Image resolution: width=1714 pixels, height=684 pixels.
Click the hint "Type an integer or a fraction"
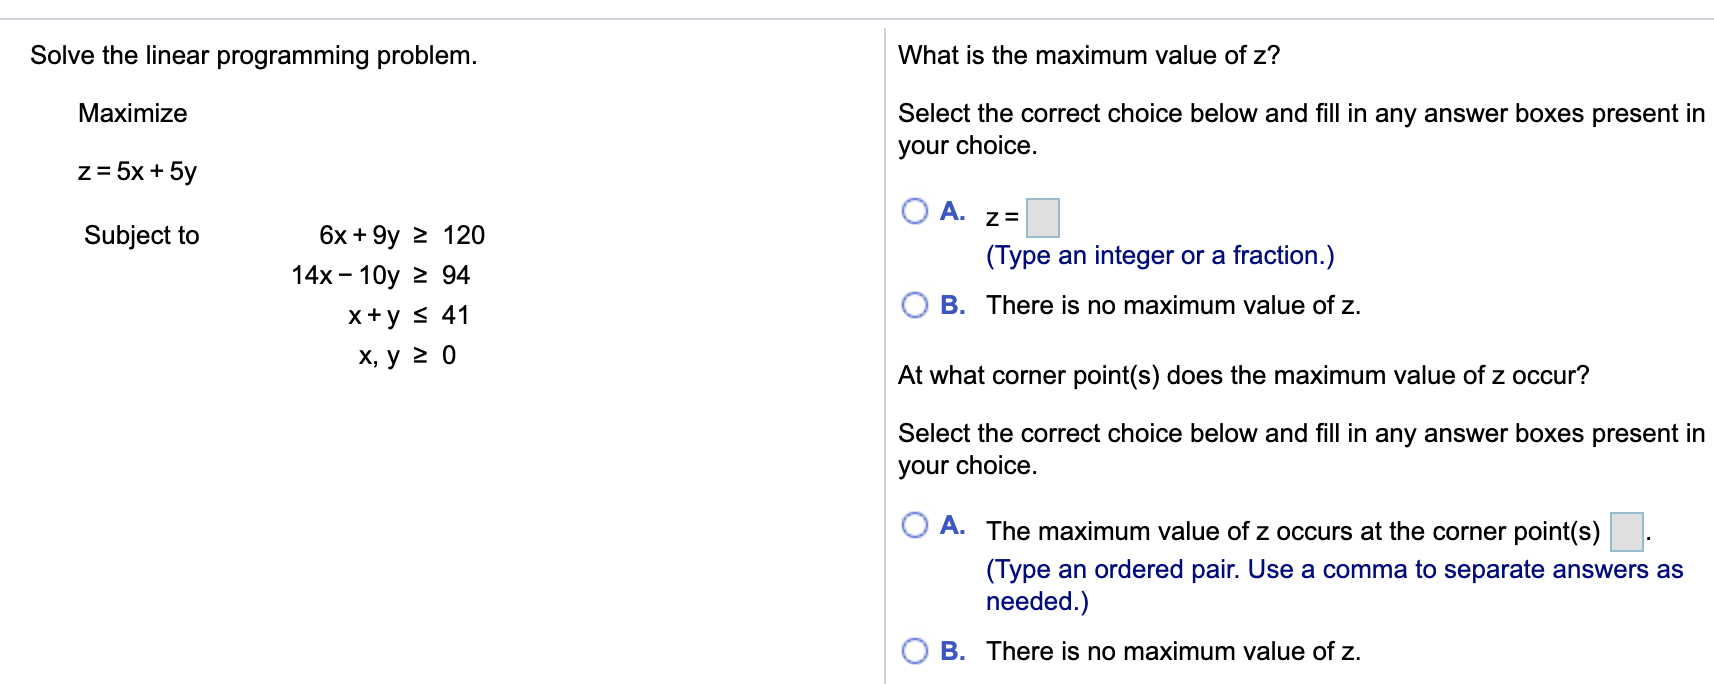point(1160,256)
